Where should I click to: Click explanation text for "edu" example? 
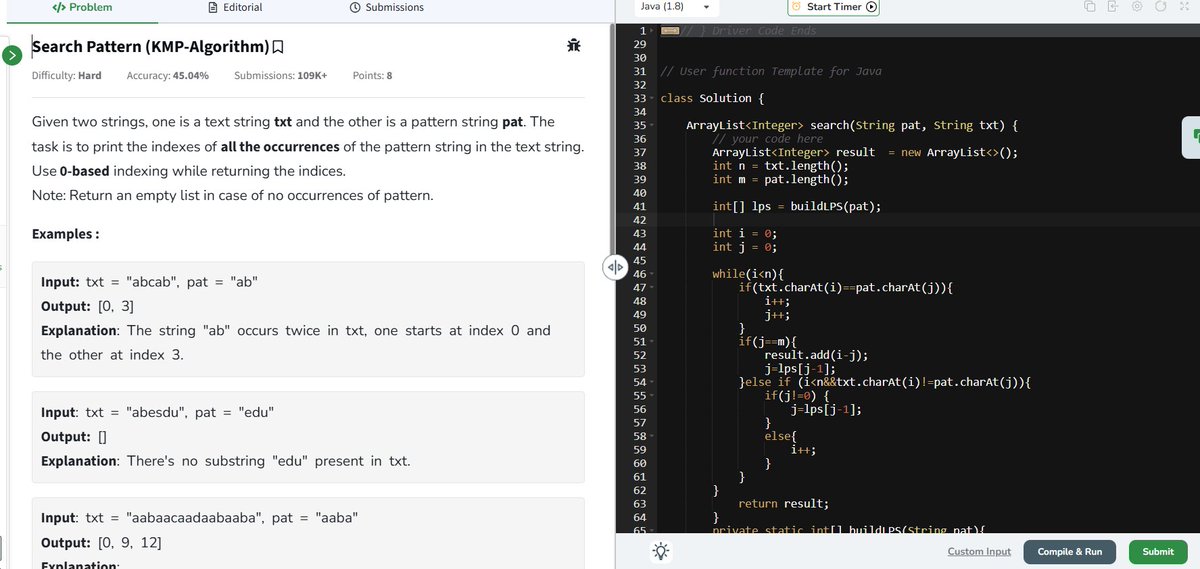225,461
